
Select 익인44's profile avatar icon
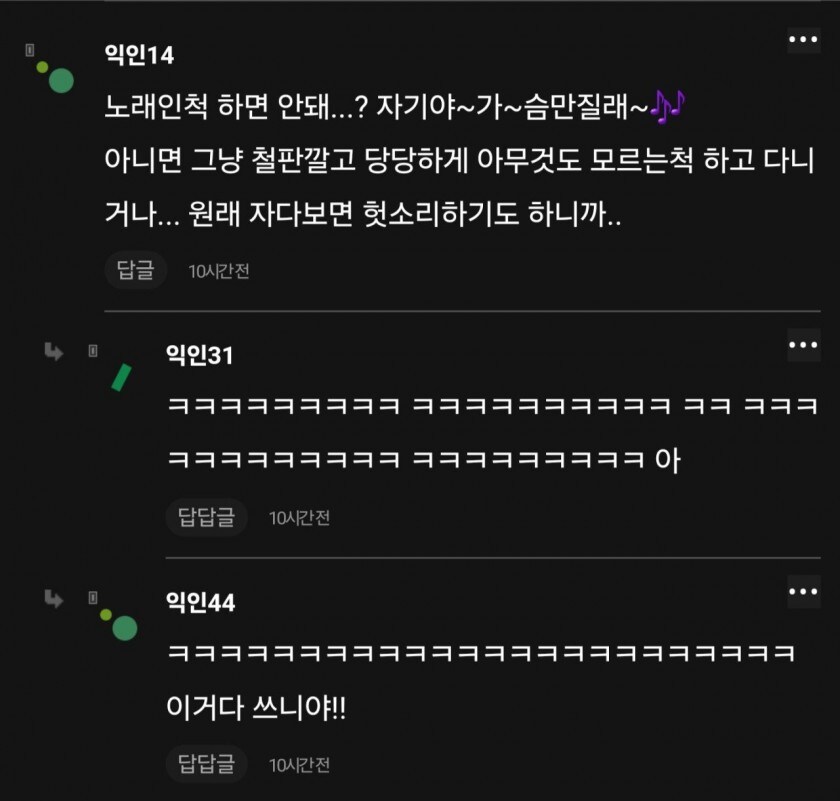click(x=124, y=628)
